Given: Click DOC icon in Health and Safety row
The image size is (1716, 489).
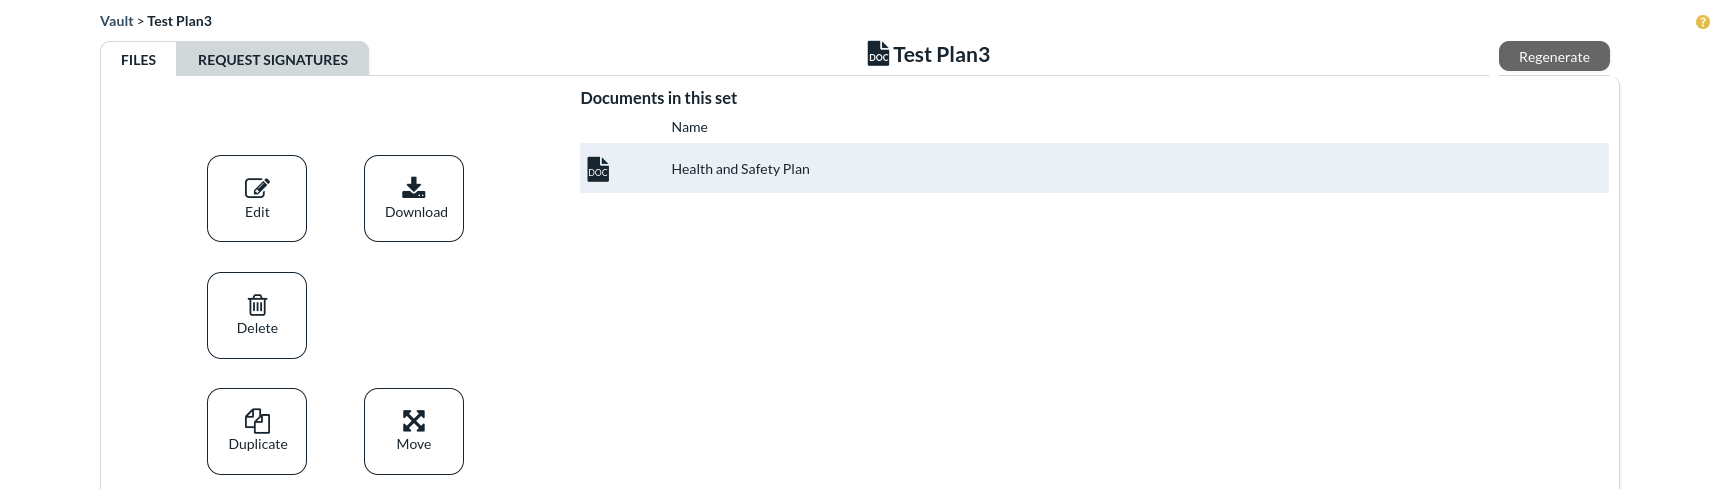Looking at the screenshot, I should pos(598,169).
